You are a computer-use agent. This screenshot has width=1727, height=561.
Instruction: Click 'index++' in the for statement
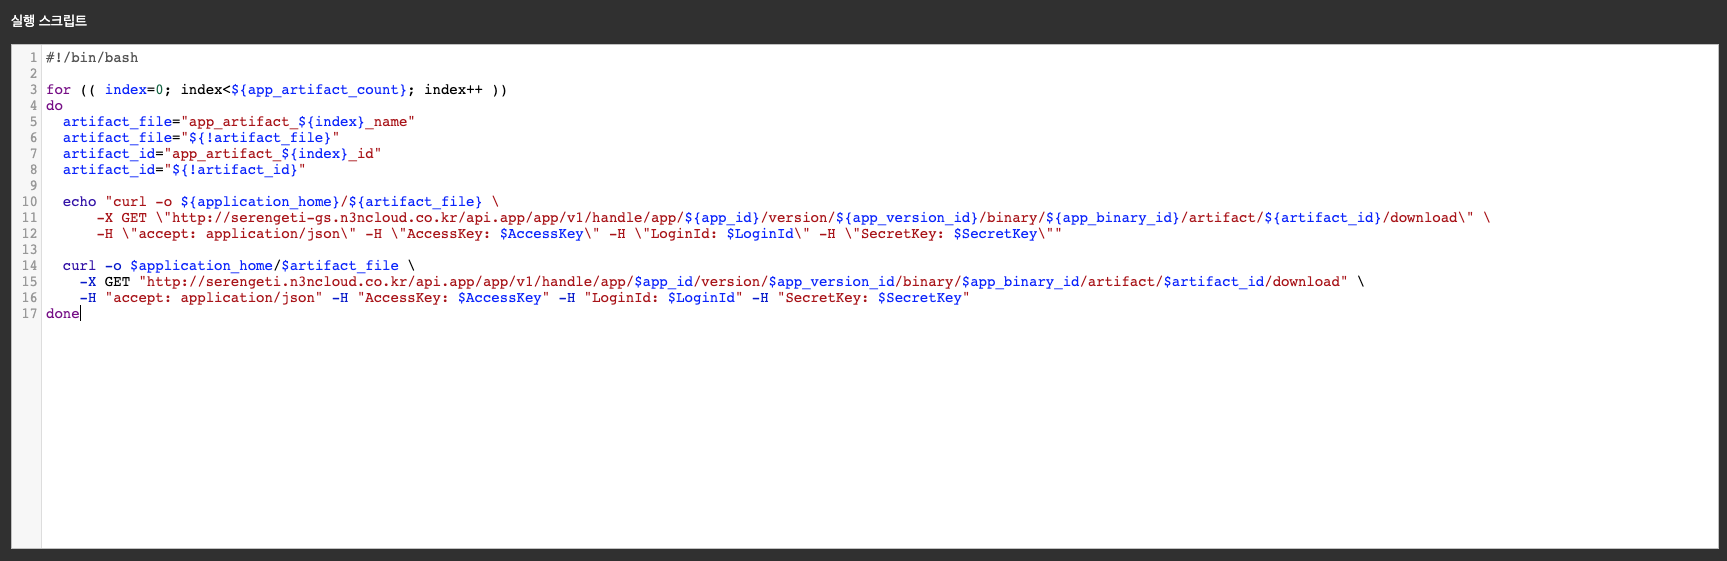click(x=453, y=90)
